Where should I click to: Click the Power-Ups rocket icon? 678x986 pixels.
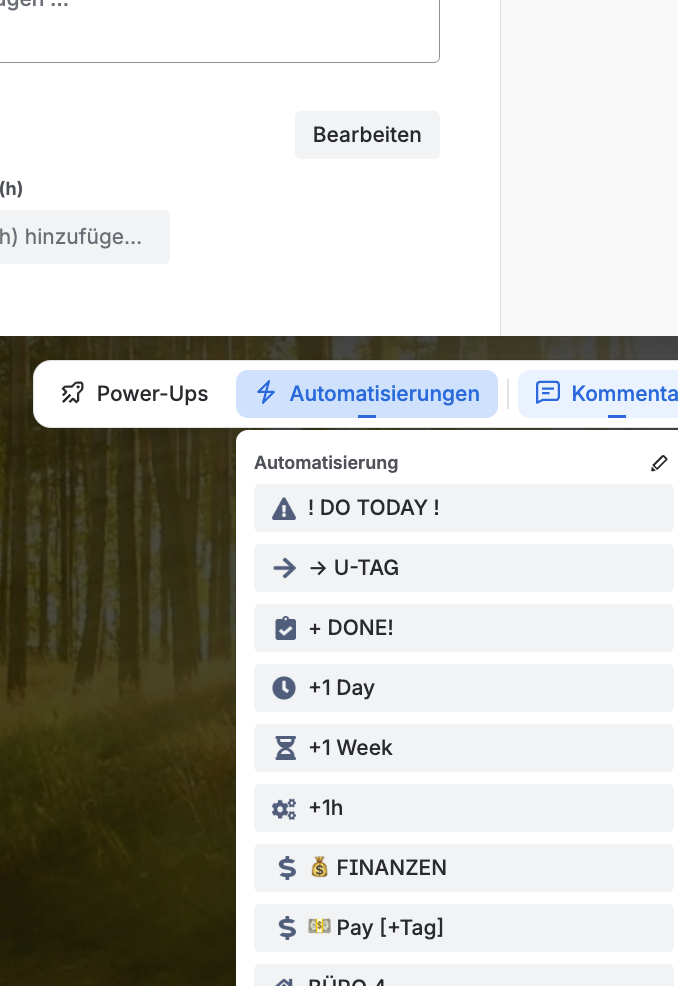[72, 393]
